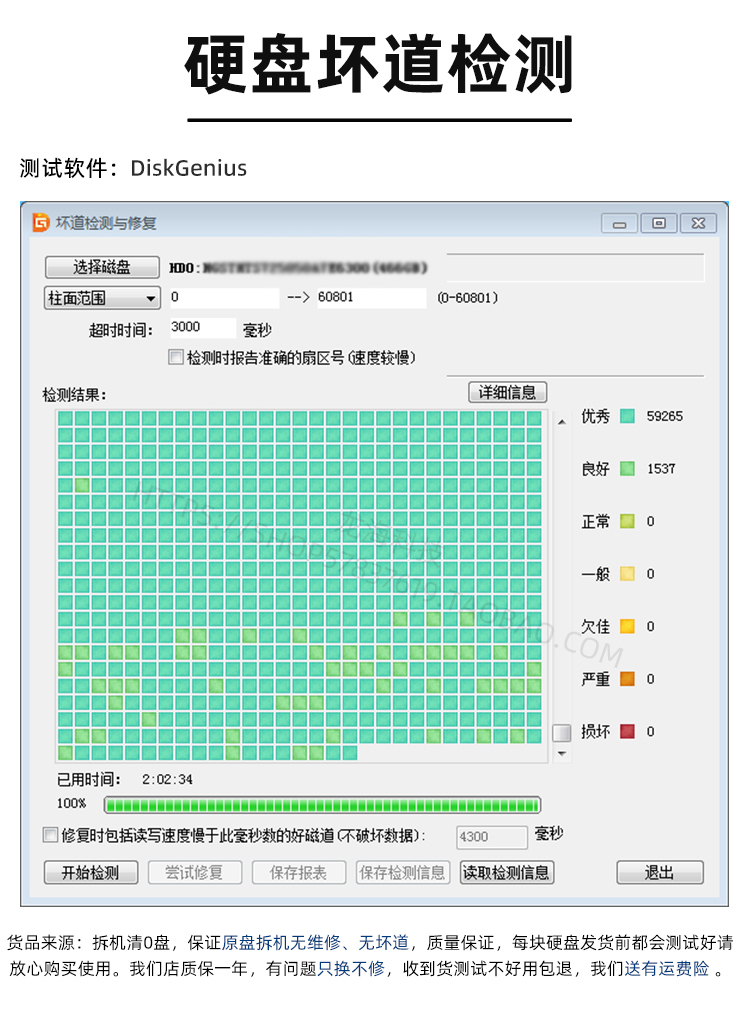Screen dimensions: 750x1025
Task: Click the 尝试修复 button
Action: pyautogui.click(x=195, y=873)
